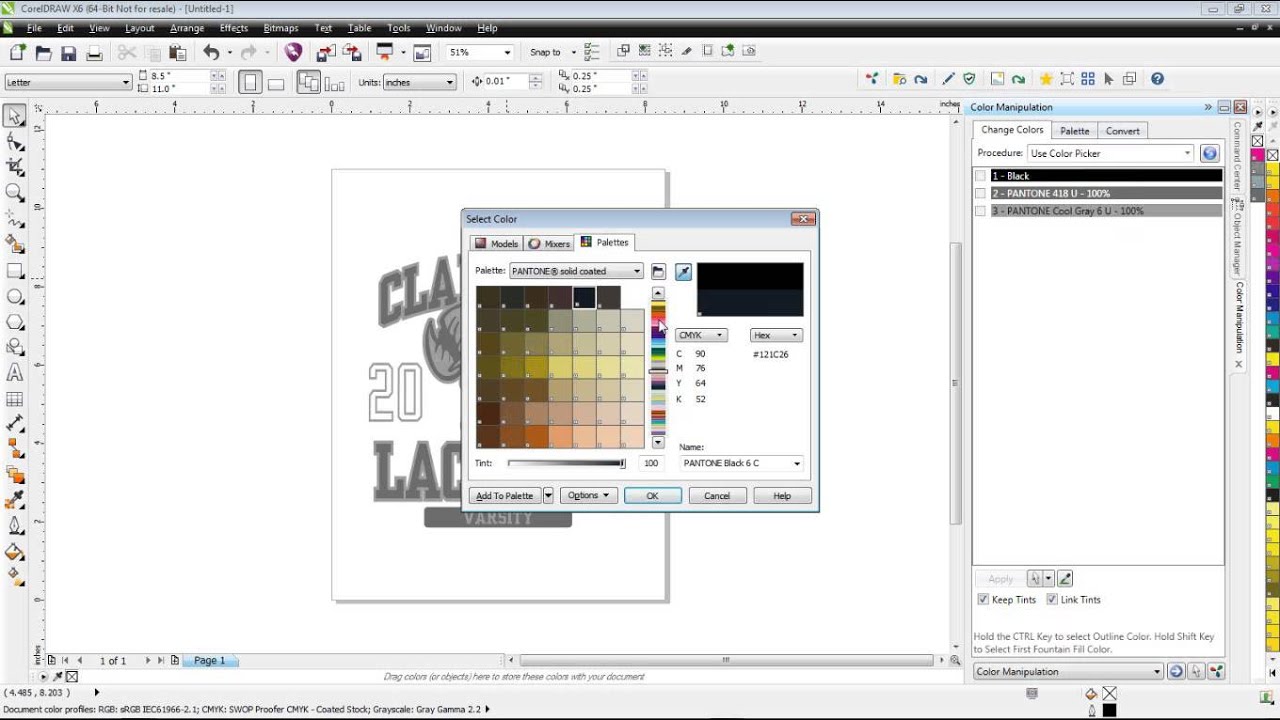This screenshot has height=720, width=1280.
Task: Toggle the Keep Tints checkbox
Action: click(x=983, y=600)
